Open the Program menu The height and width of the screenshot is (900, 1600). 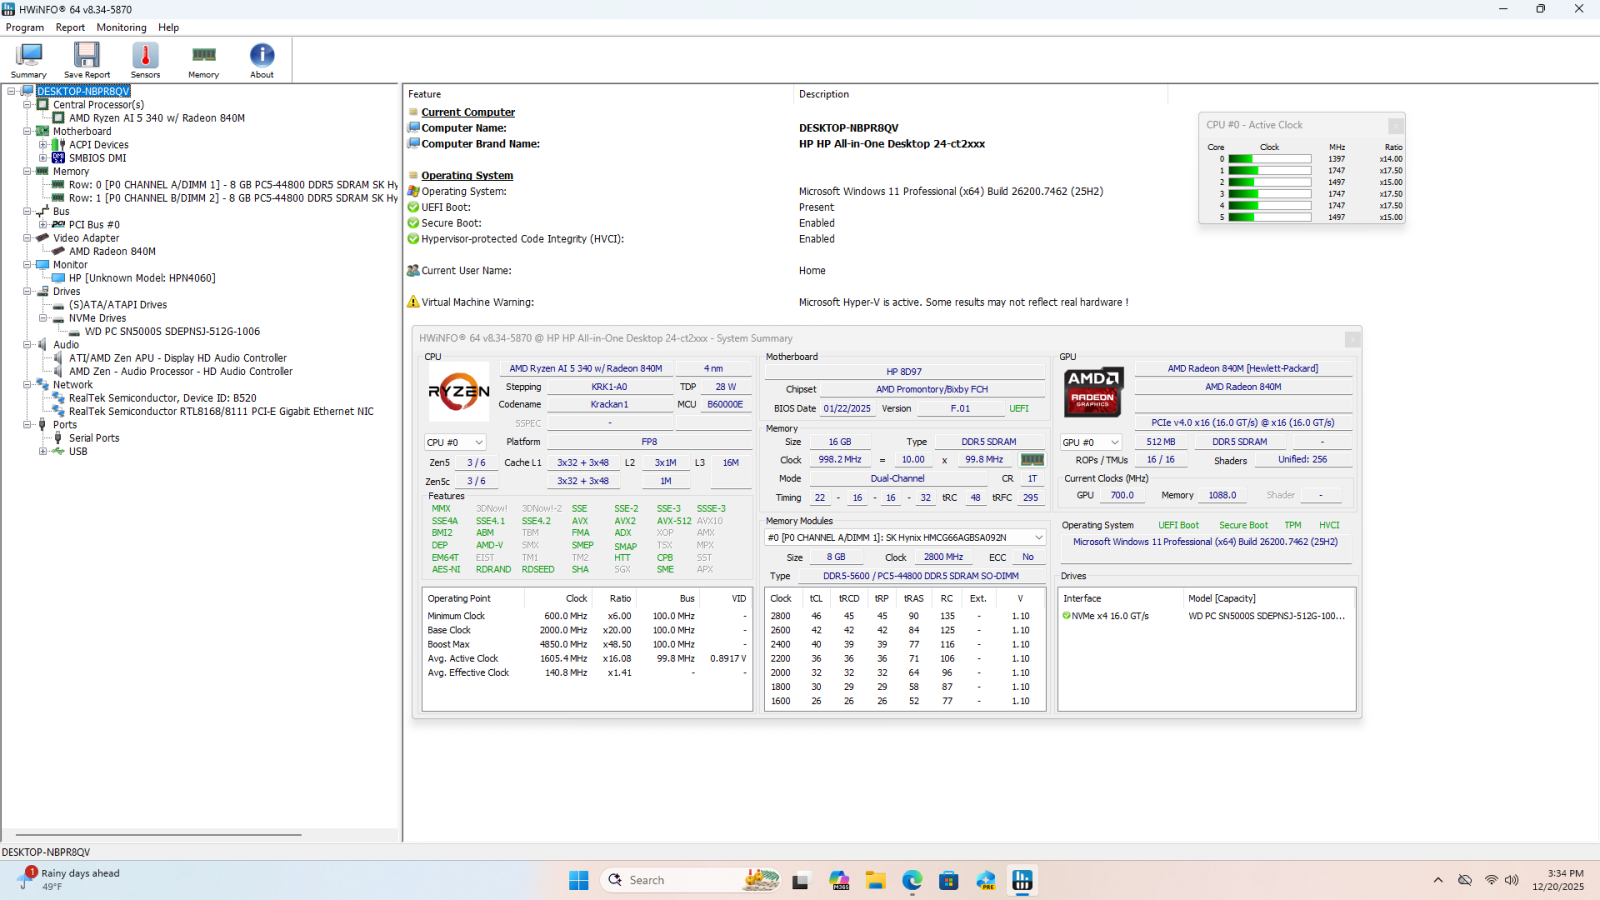tap(25, 28)
